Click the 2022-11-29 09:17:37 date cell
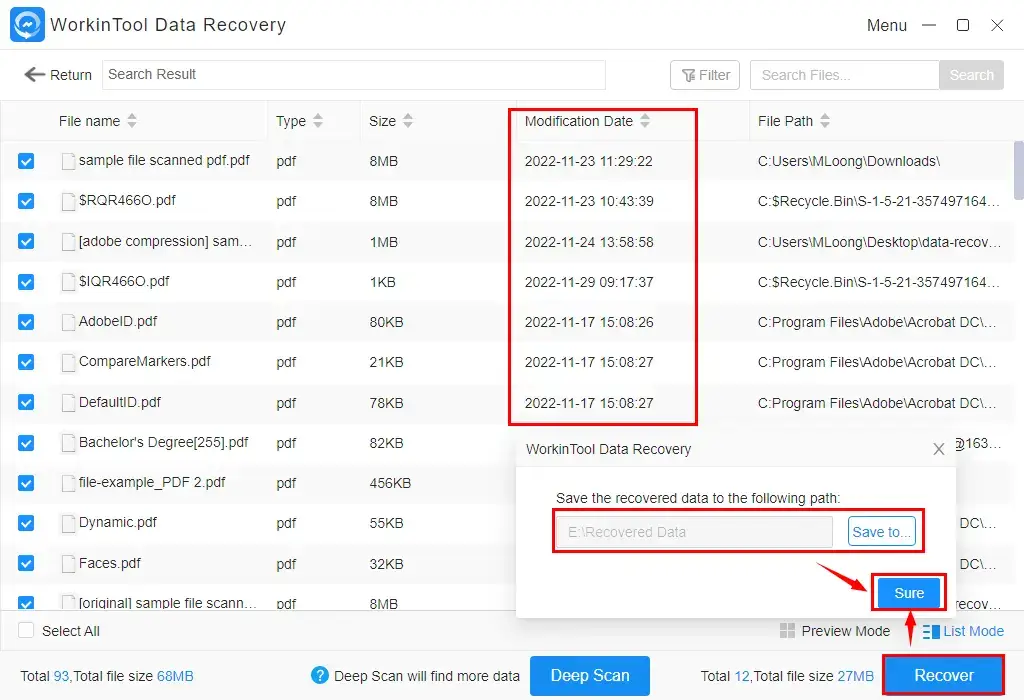The height and width of the screenshot is (700, 1024). click(588, 282)
